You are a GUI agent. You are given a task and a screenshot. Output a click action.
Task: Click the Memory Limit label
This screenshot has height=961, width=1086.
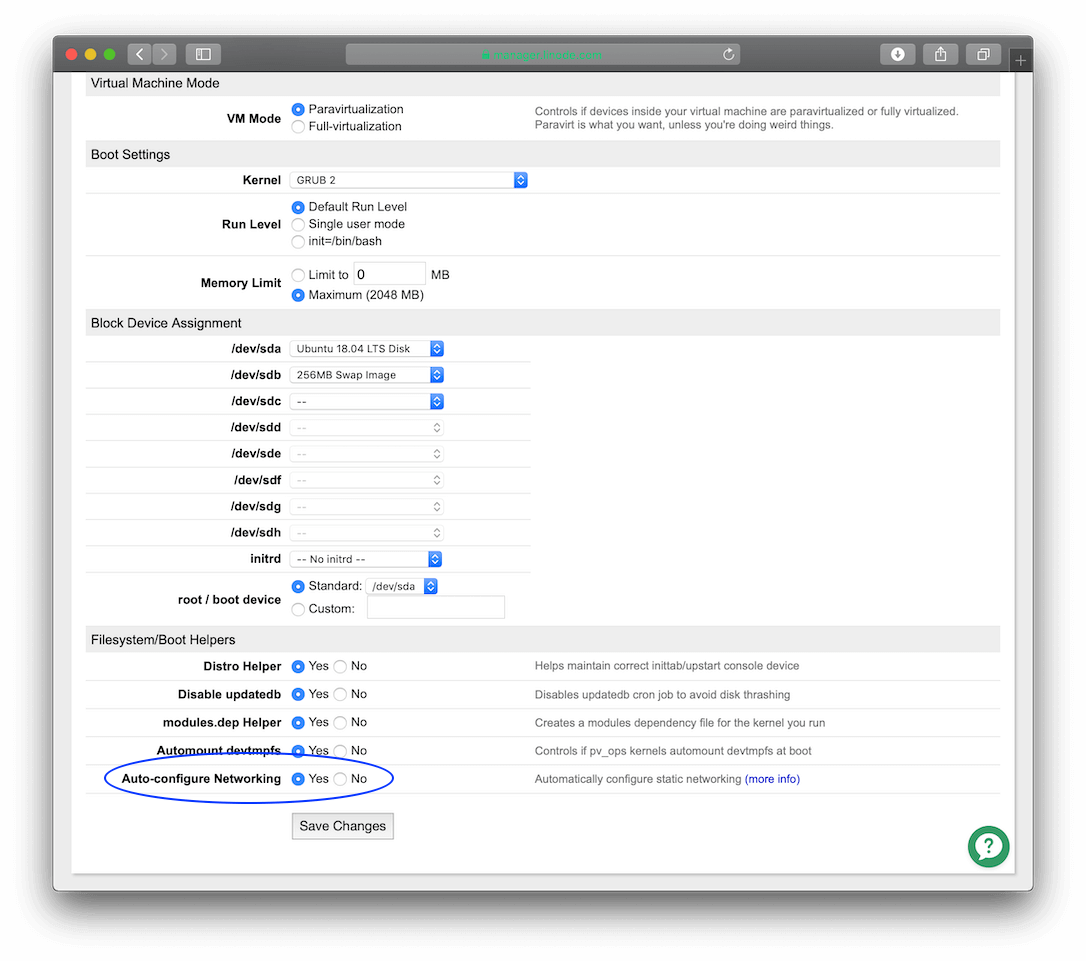tap(241, 282)
